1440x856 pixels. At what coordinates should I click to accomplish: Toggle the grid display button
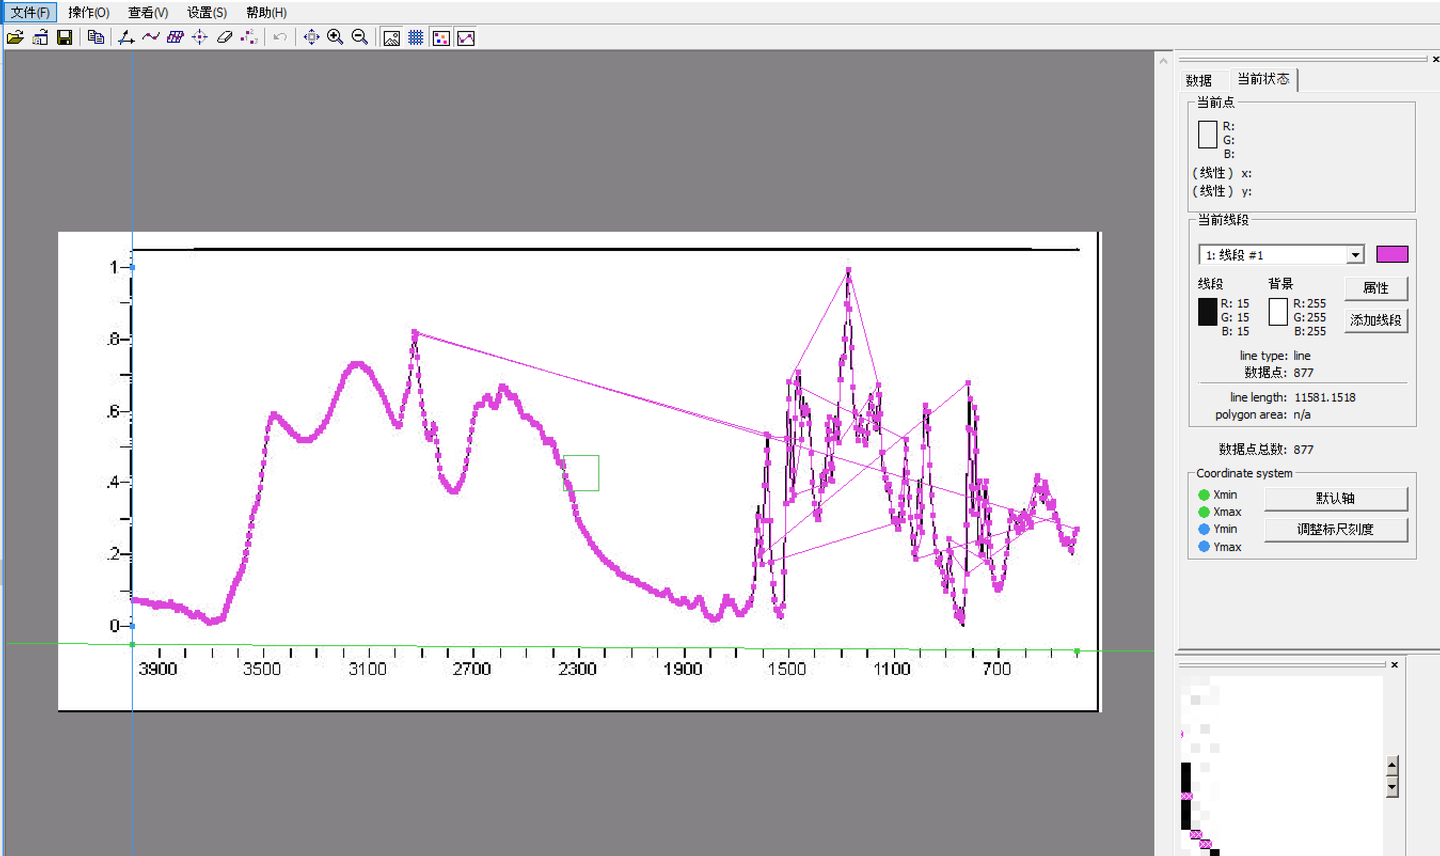416,38
